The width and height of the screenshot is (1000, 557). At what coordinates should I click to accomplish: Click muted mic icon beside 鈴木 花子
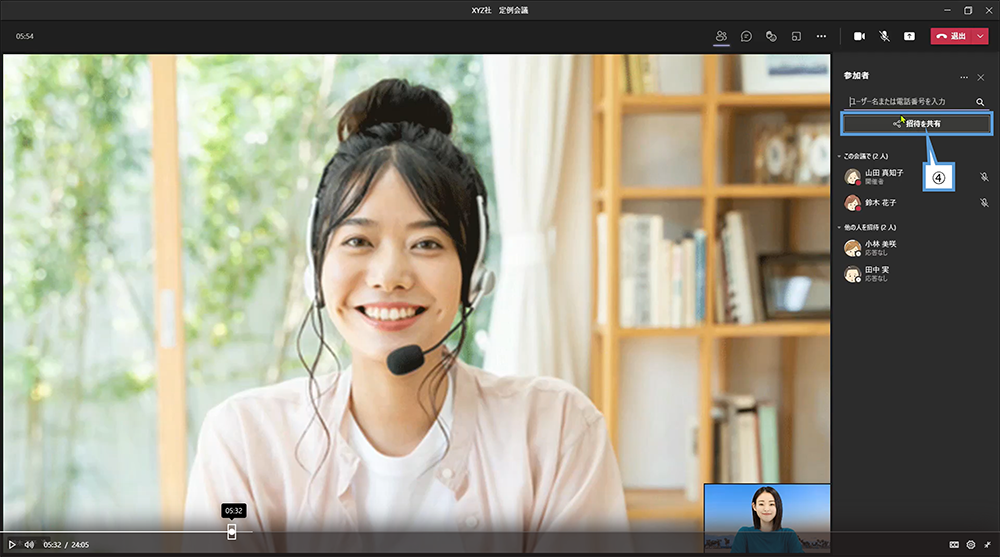pyautogui.click(x=984, y=203)
